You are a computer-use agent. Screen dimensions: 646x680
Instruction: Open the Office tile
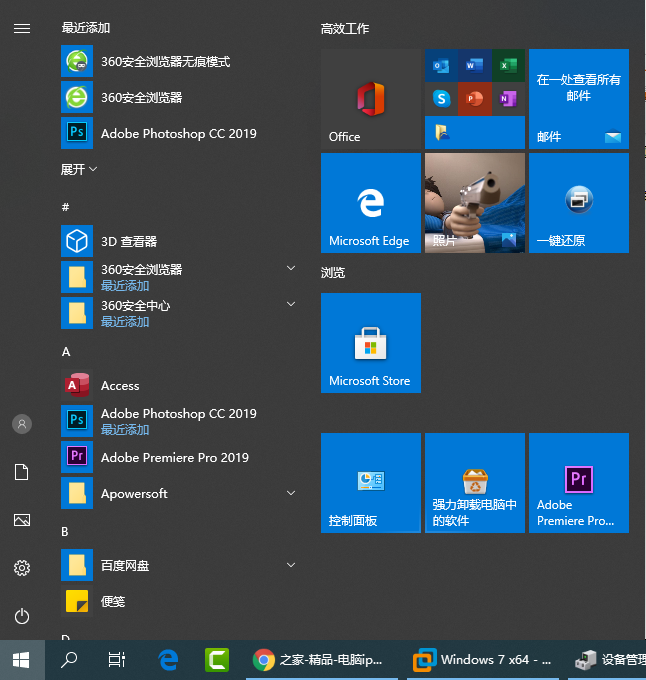[x=371, y=99]
